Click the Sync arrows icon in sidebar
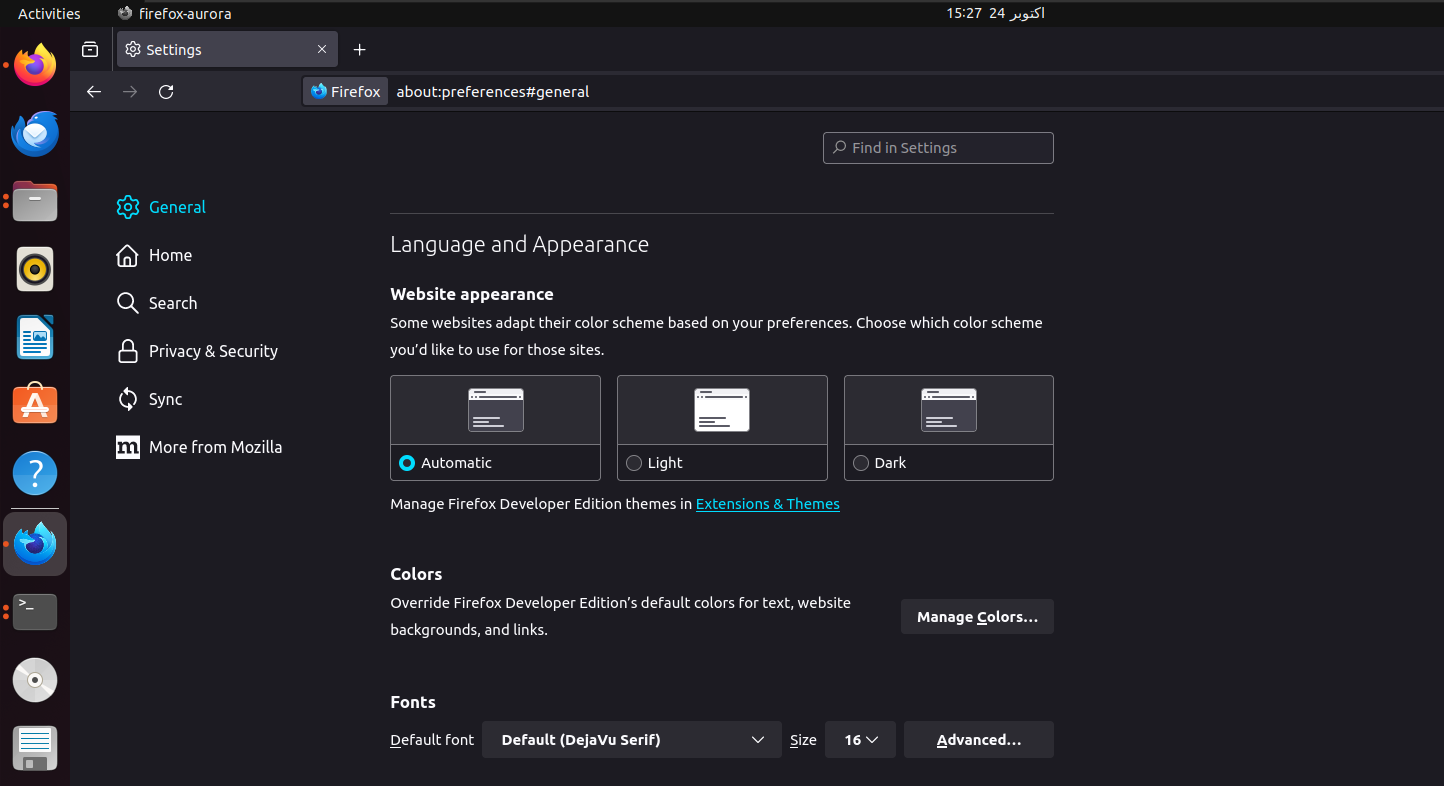Screen dimensions: 1444x786 pyautogui.click(x=127, y=399)
